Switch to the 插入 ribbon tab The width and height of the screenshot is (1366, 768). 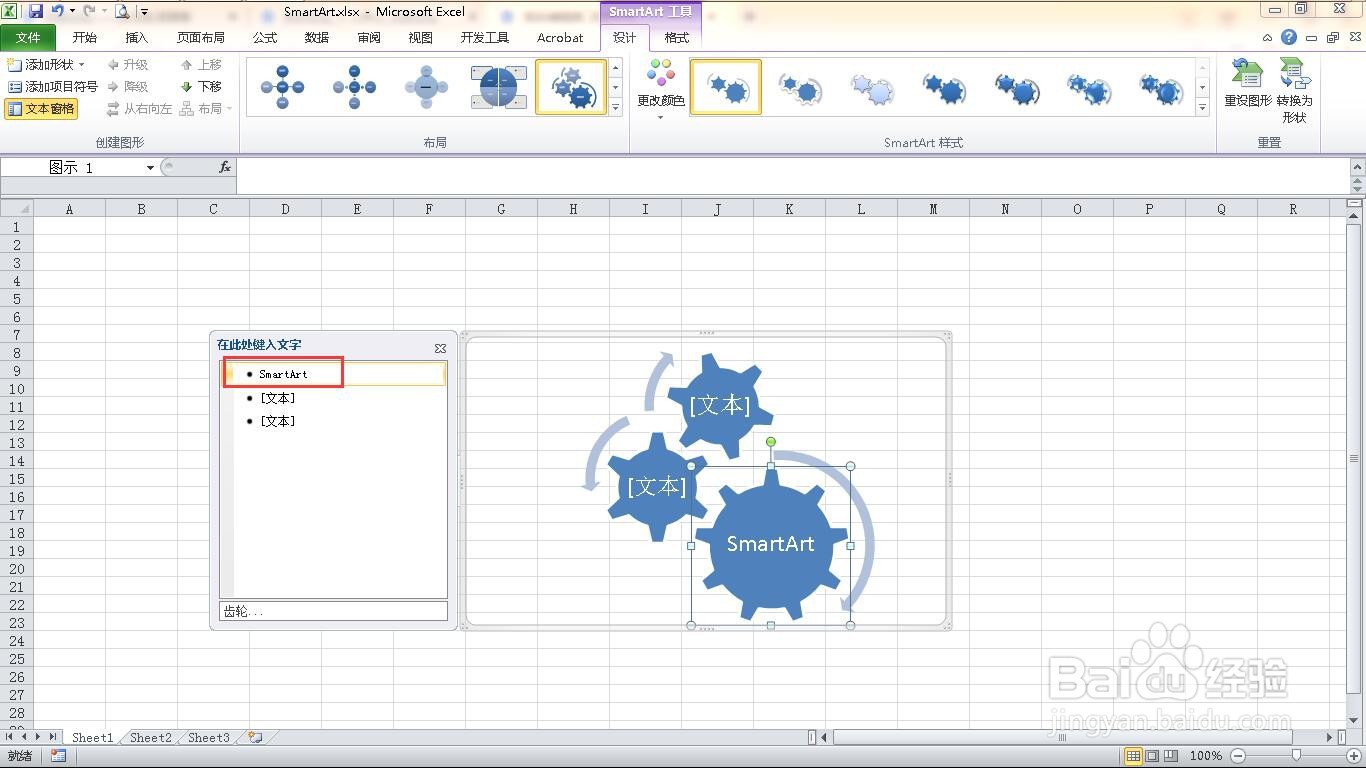[x=137, y=37]
